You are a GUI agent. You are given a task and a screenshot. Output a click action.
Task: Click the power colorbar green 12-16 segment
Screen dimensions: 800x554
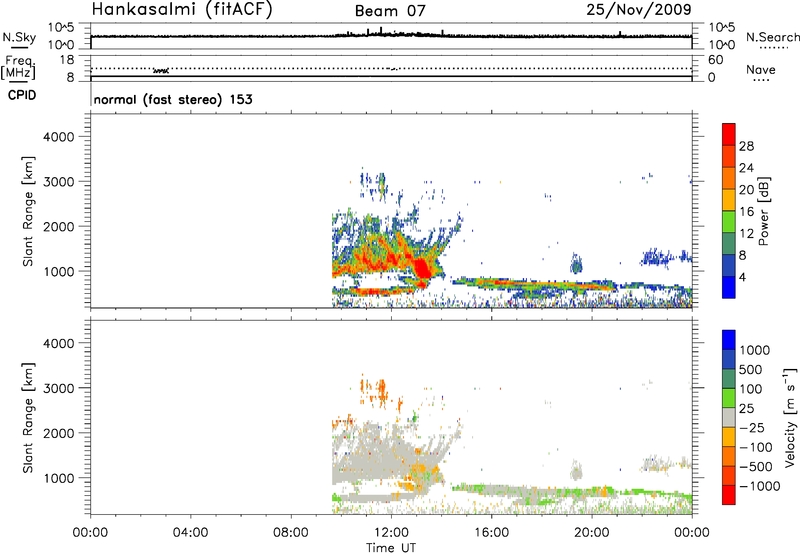[729, 221]
